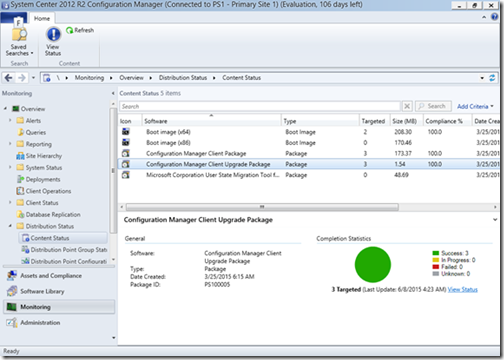Open the Client Operations node
Image resolution: width=504 pixels, height=360 pixels.
[44, 191]
